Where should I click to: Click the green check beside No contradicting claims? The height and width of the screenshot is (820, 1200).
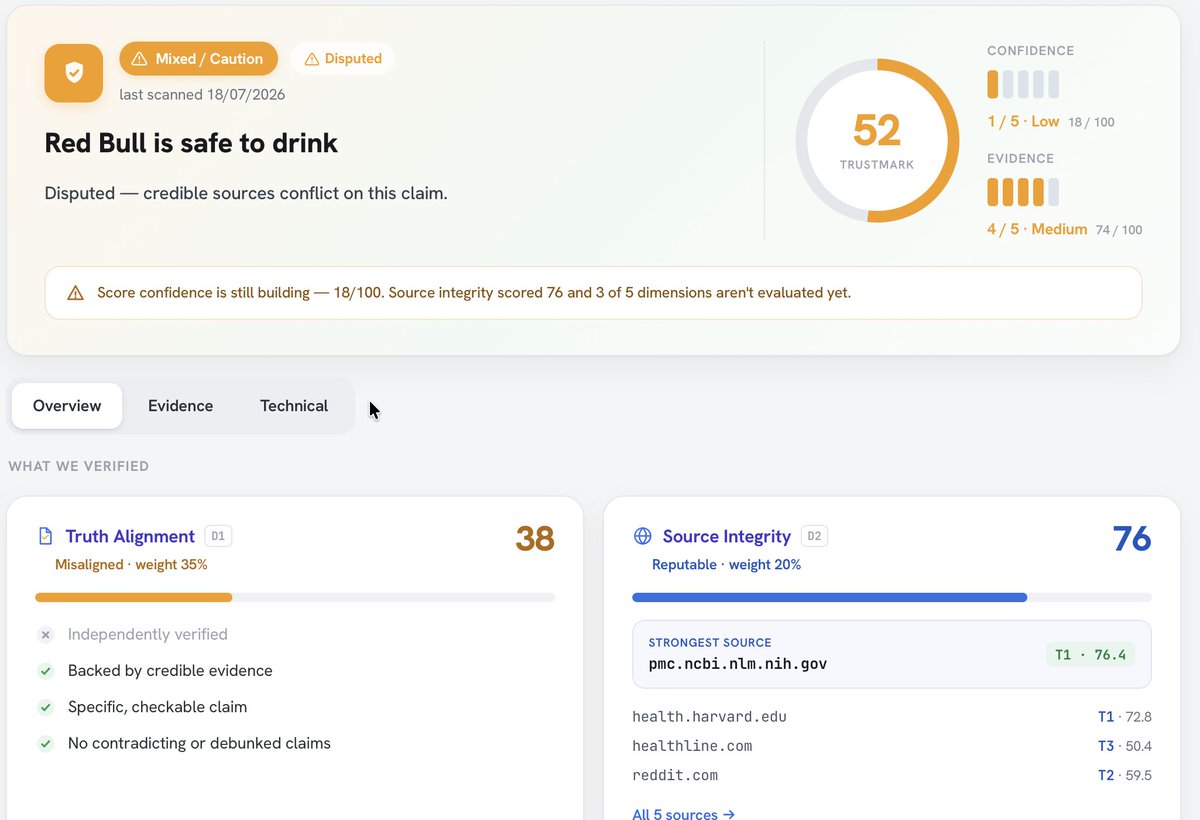(45, 744)
